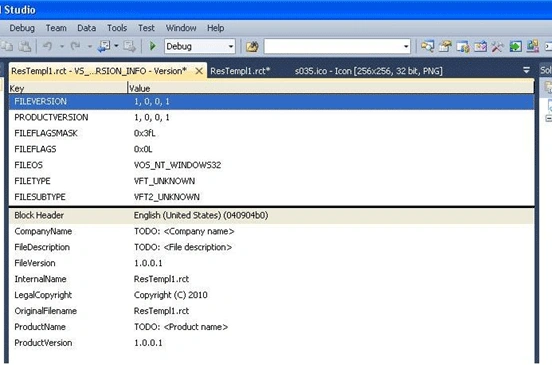Switch to the ResTempl1.rct* tab

coord(240,71)
